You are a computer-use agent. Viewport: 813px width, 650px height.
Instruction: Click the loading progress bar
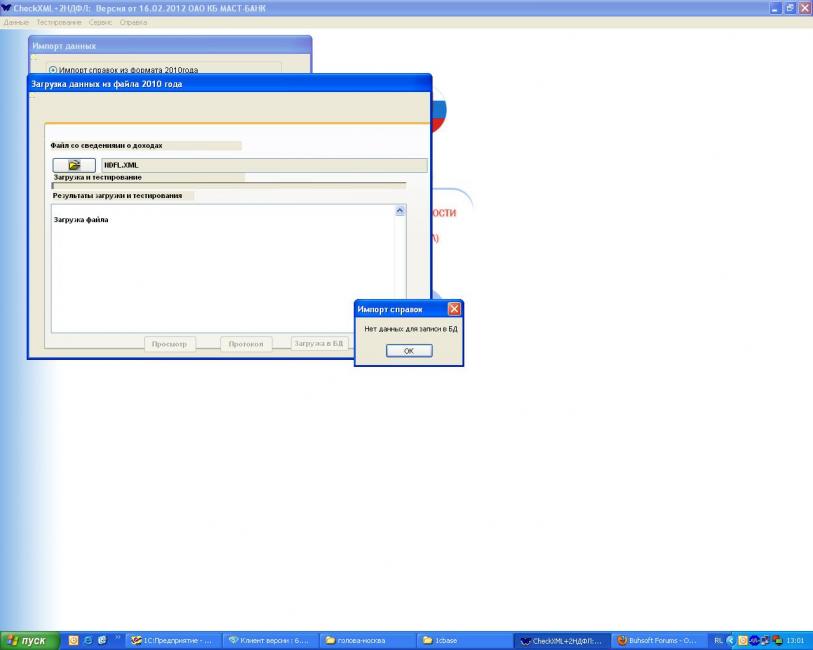[229, 185]
